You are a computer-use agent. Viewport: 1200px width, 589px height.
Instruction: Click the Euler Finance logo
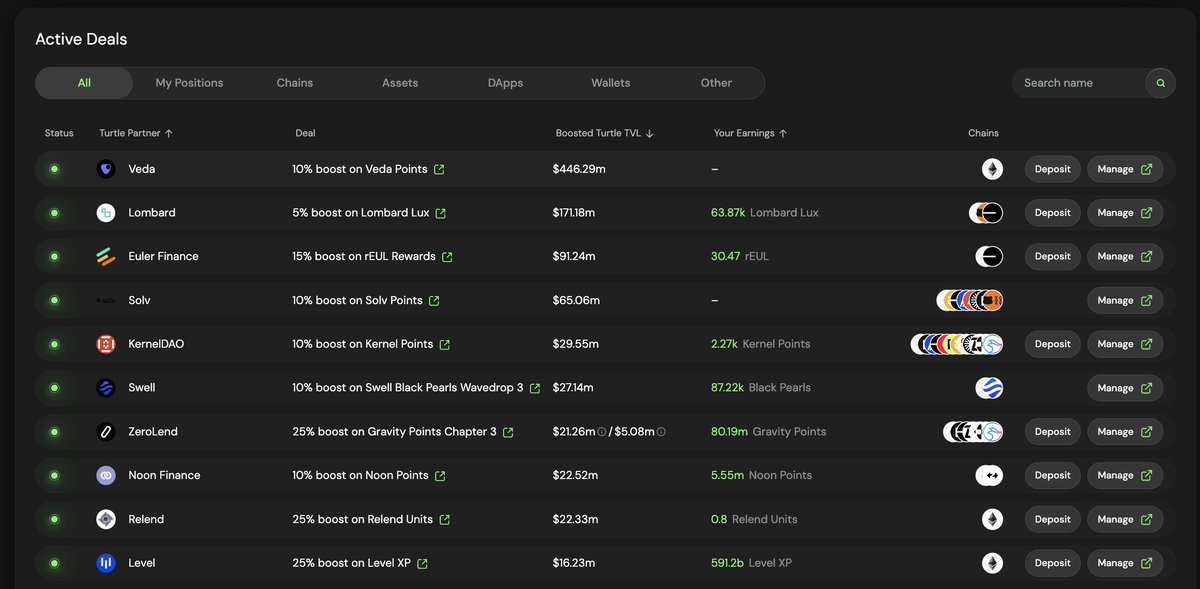[x=106, y=257]
